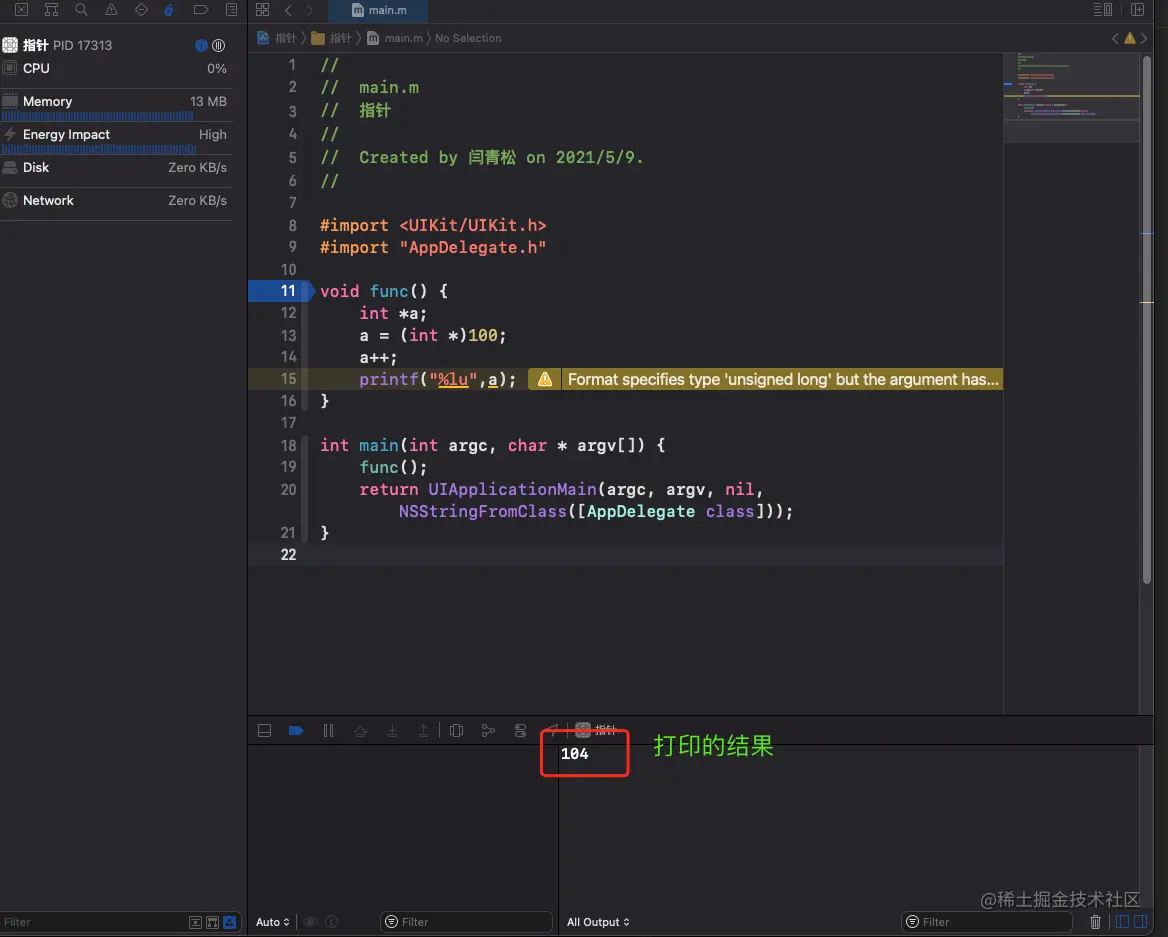
Task: Click the console output 104
Action: point(574,754)
